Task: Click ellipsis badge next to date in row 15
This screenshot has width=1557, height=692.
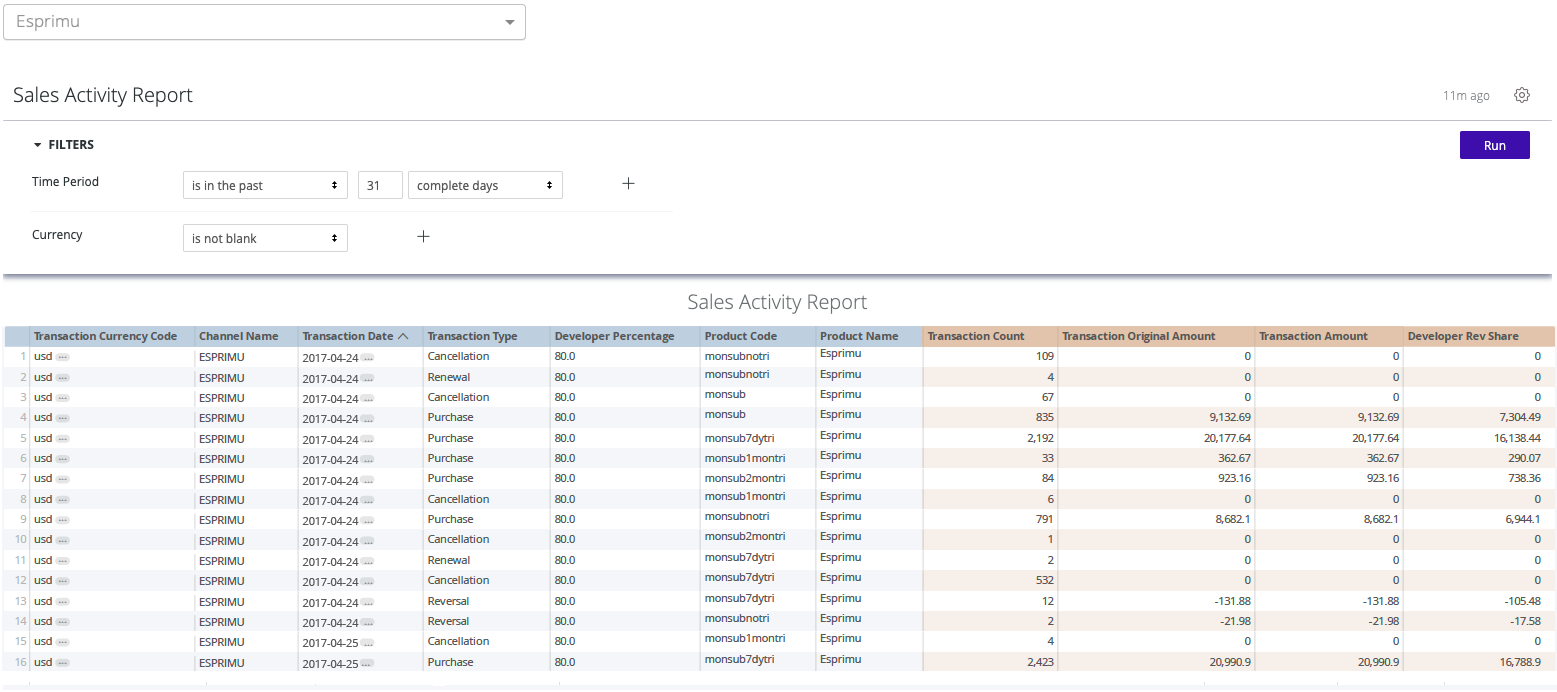Action: coord(367,643)
